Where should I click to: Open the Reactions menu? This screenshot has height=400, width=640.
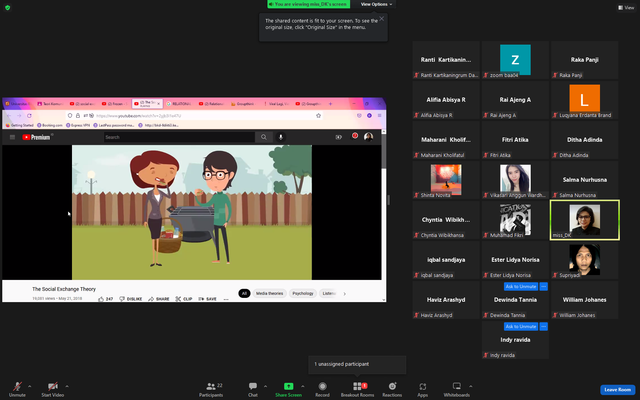(392, 389)
